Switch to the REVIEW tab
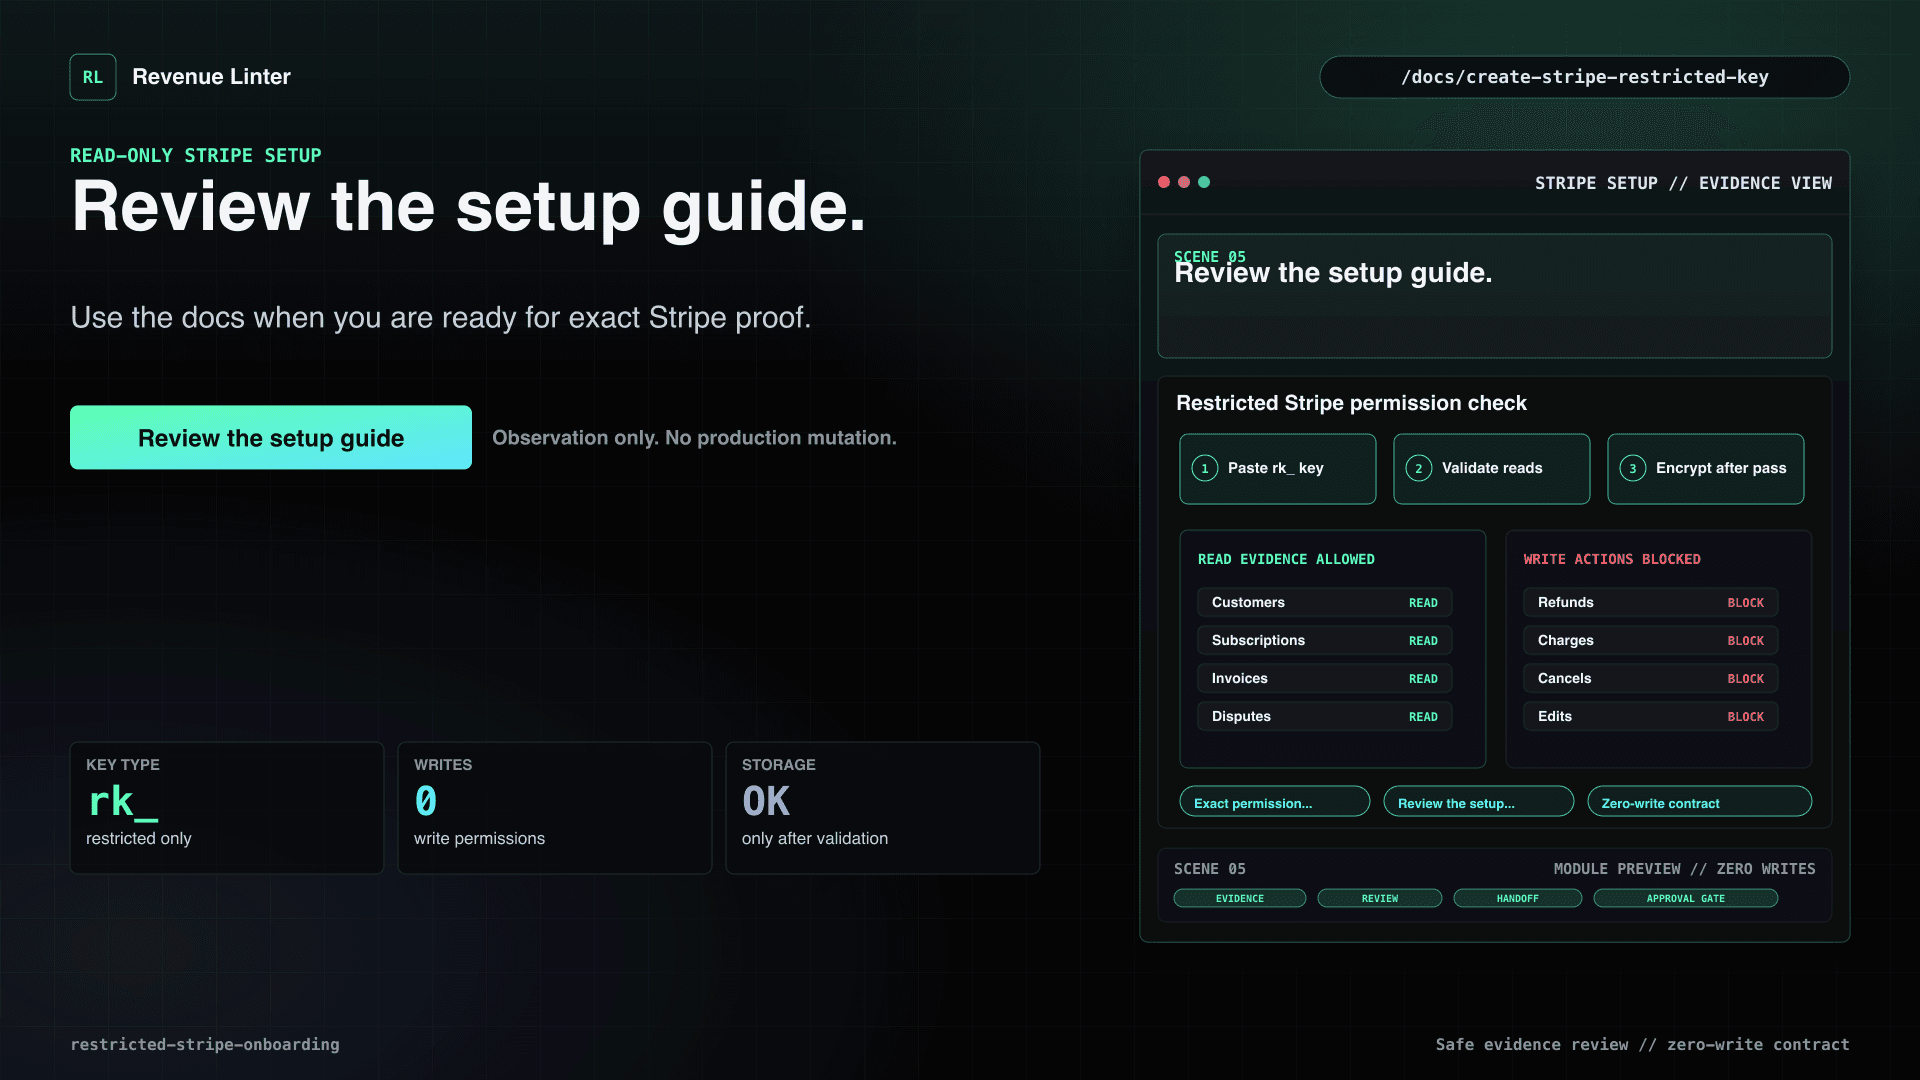This screenshot has height=1080, width=1920. 1380,898
